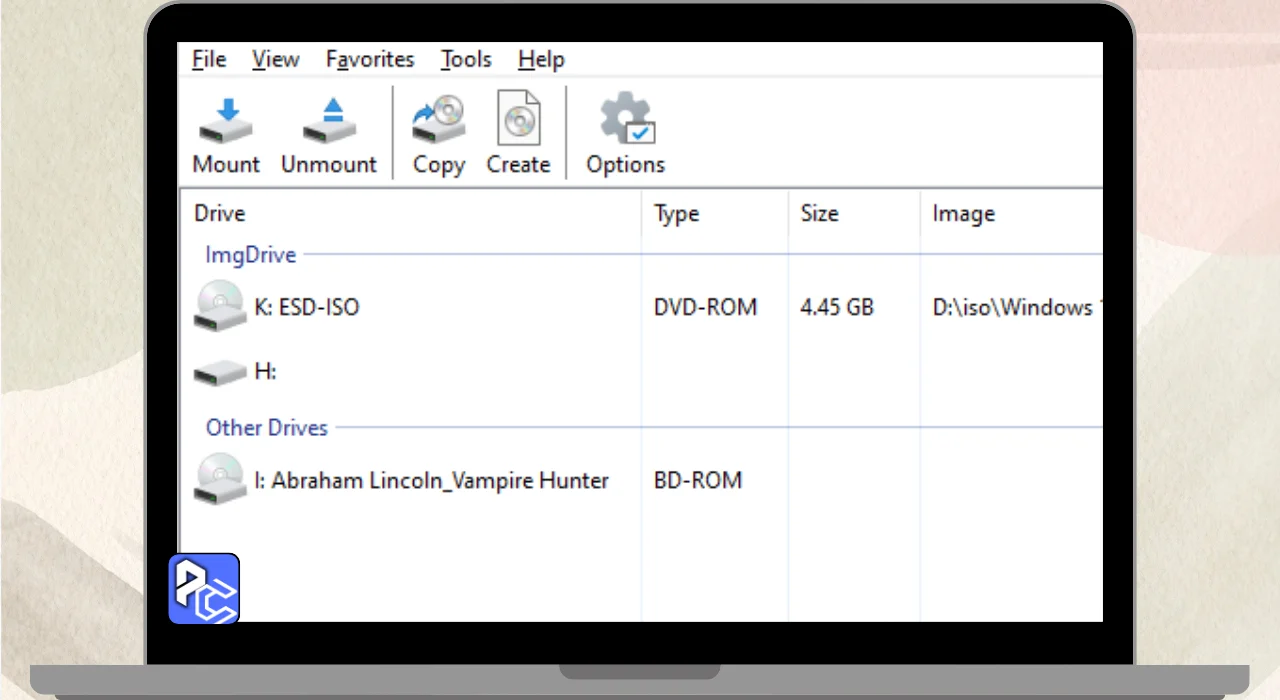Viewport: 1280px width, 700px height.
Task: Click the empty H: drive icon
Action: pos(220,373)
